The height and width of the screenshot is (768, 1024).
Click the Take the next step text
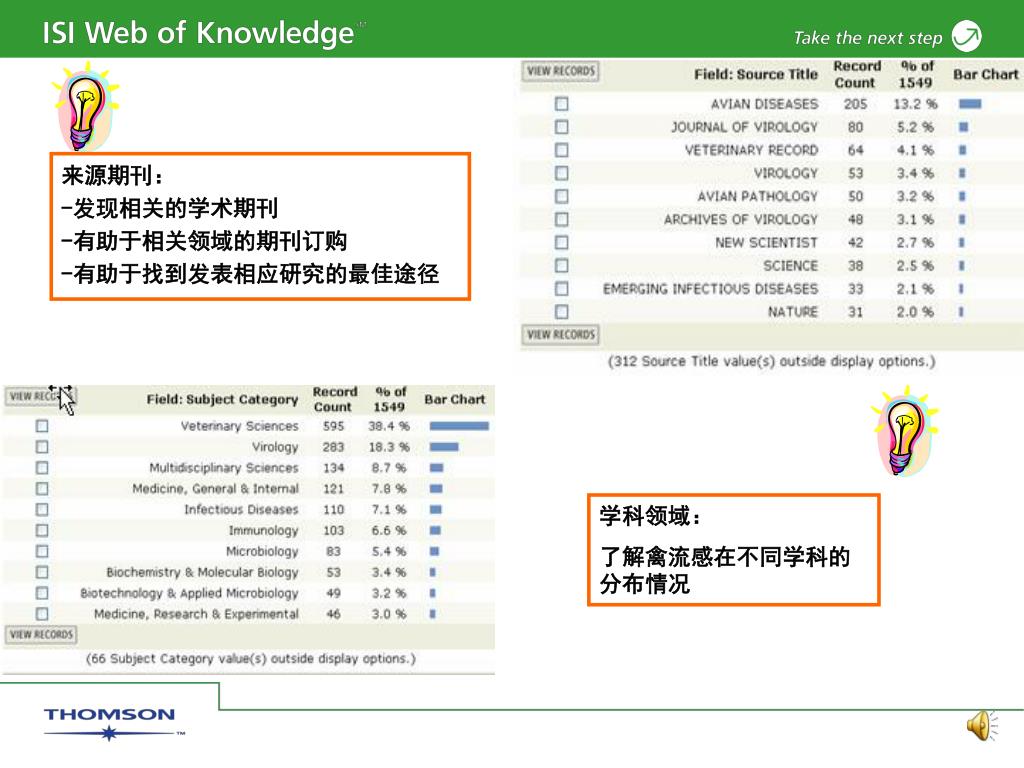(868, 38)
